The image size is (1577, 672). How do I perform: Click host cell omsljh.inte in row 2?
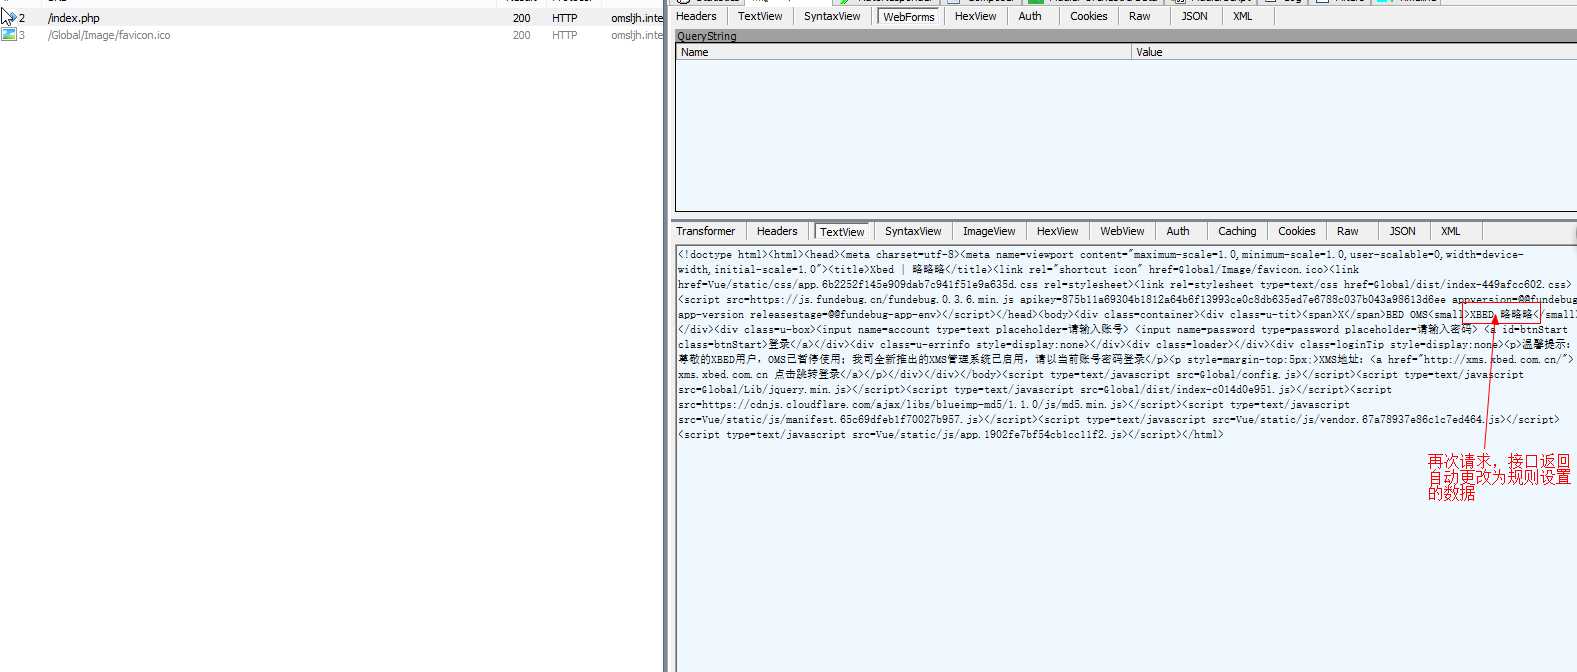(637, 18)
